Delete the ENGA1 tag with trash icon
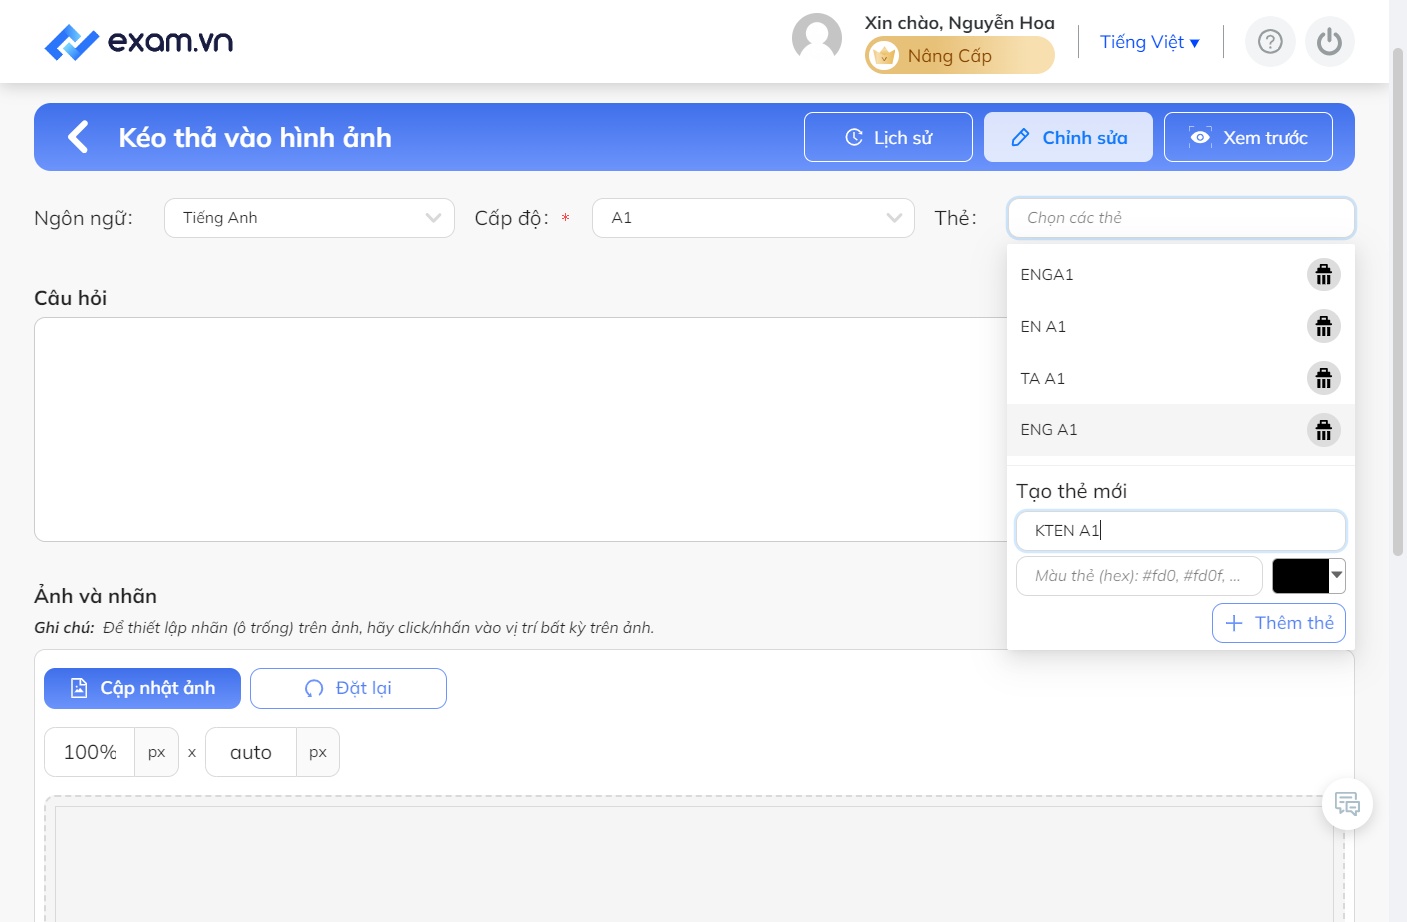1407x922 pixels. click(x=1323, y=274)
